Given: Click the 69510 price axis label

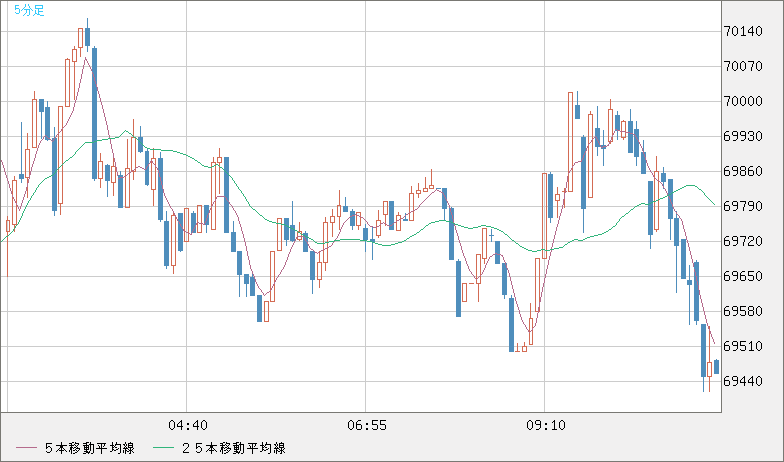Looking at the screenshot, I should click(743, 346).
